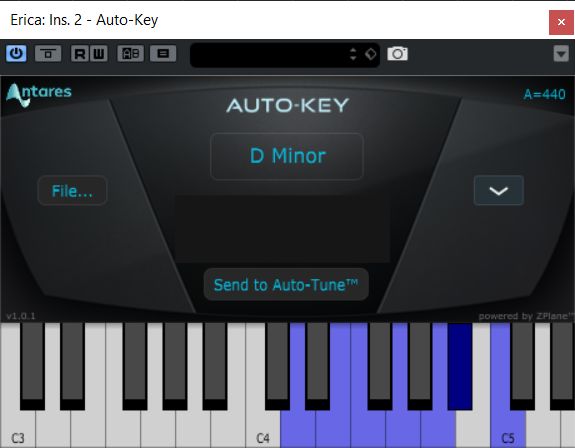Image resolution: width=575 pixels, height=448 pixels.
Task: Click the copy settings icon beside A/B
Action: coord(163,54)
